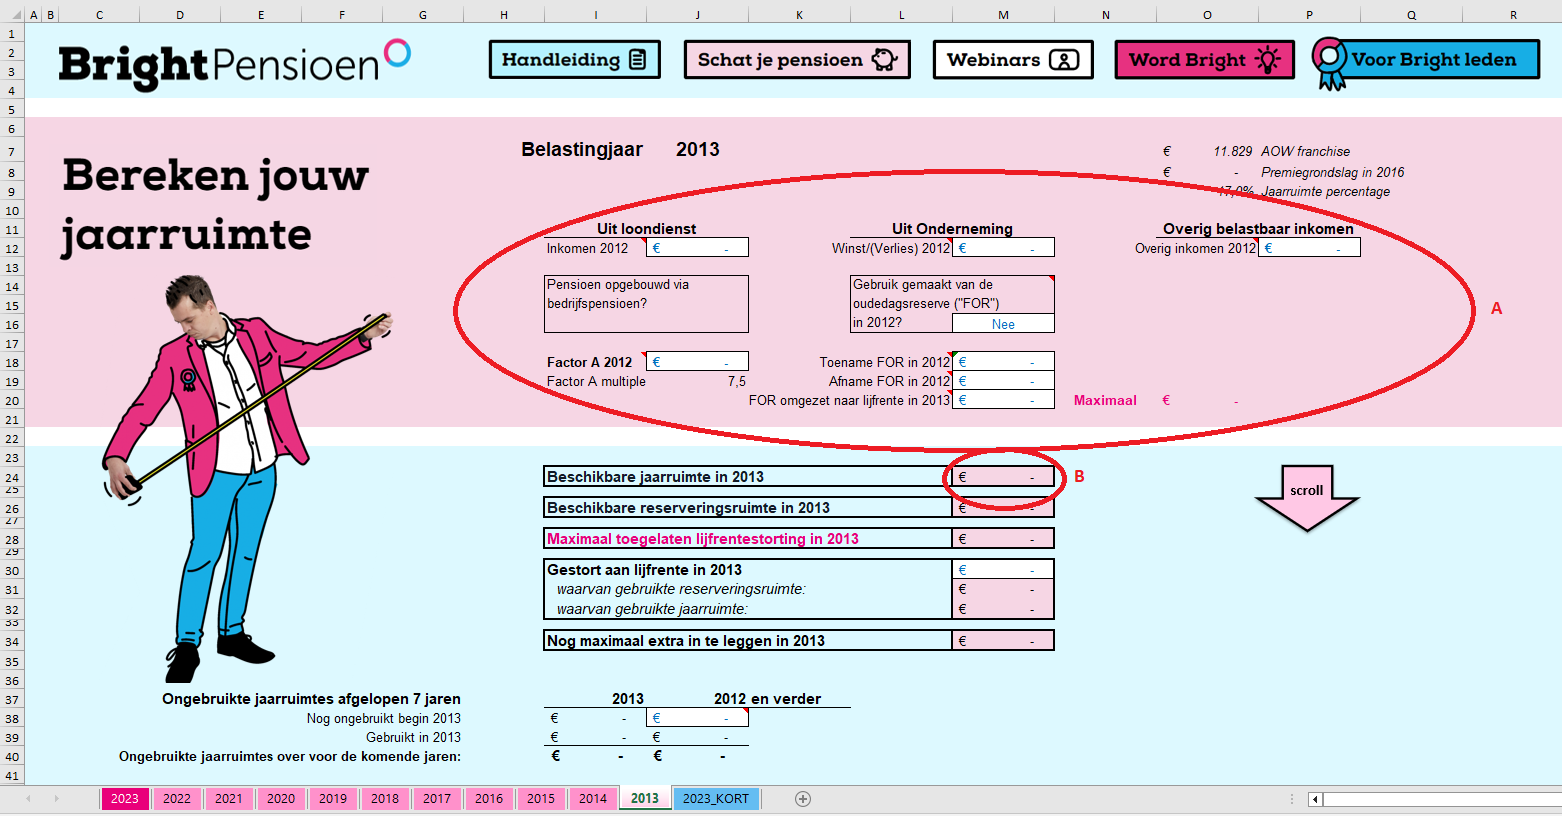Click the next sheet navigation arrow
Viewport: 1562px width, 816px height.
point(56,799)
